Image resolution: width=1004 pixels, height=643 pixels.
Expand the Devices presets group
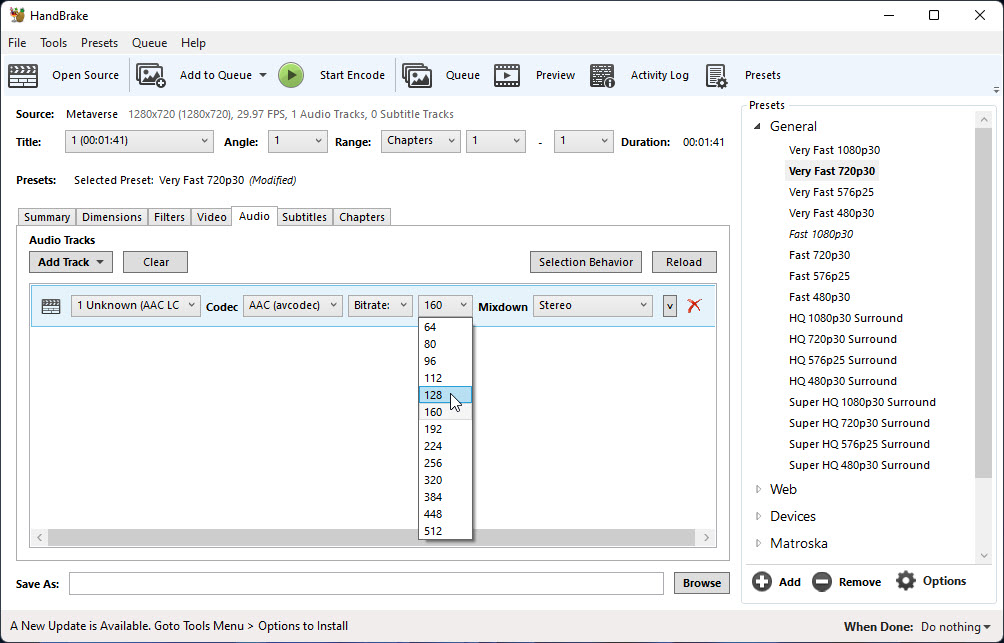[x=758, y=516]
